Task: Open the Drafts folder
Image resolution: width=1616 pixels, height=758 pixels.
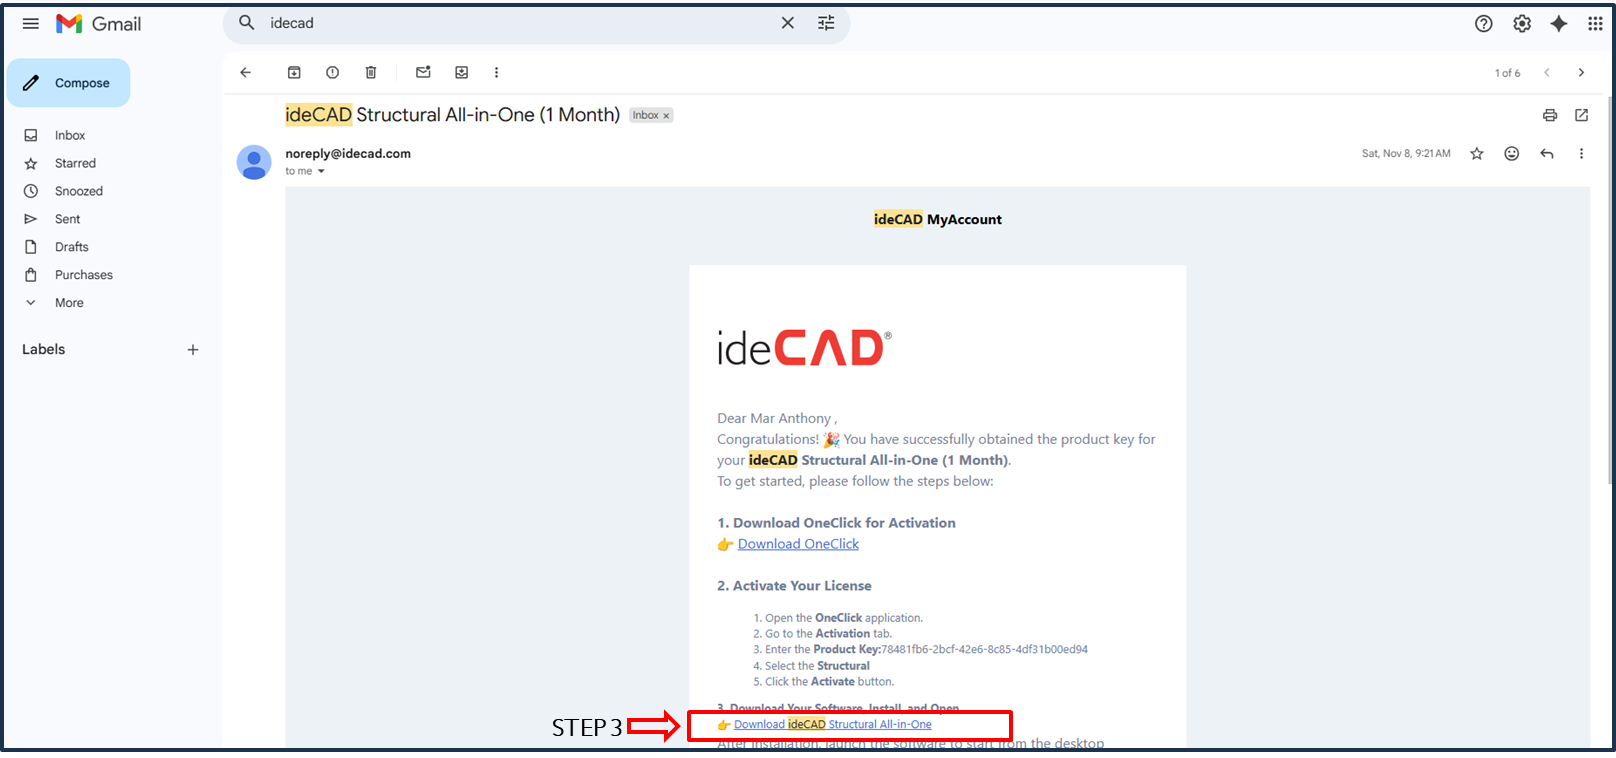Action: coord(71,247)
